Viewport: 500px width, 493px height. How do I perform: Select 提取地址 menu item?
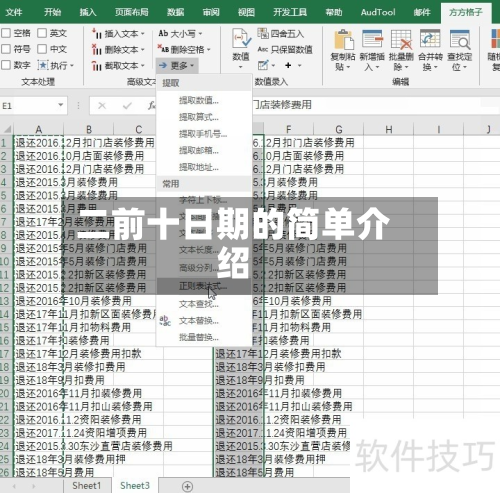[x=203, y=167]
